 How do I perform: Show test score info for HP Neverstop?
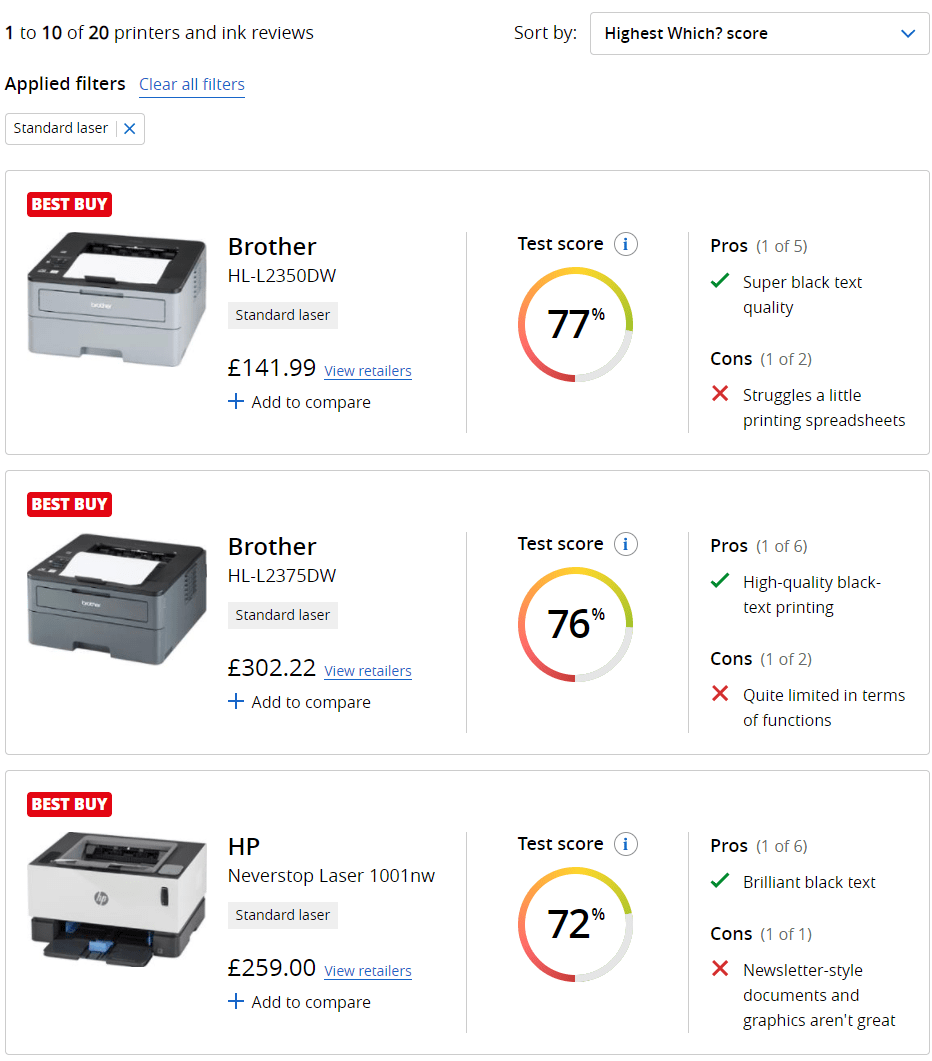click(626, 844)
